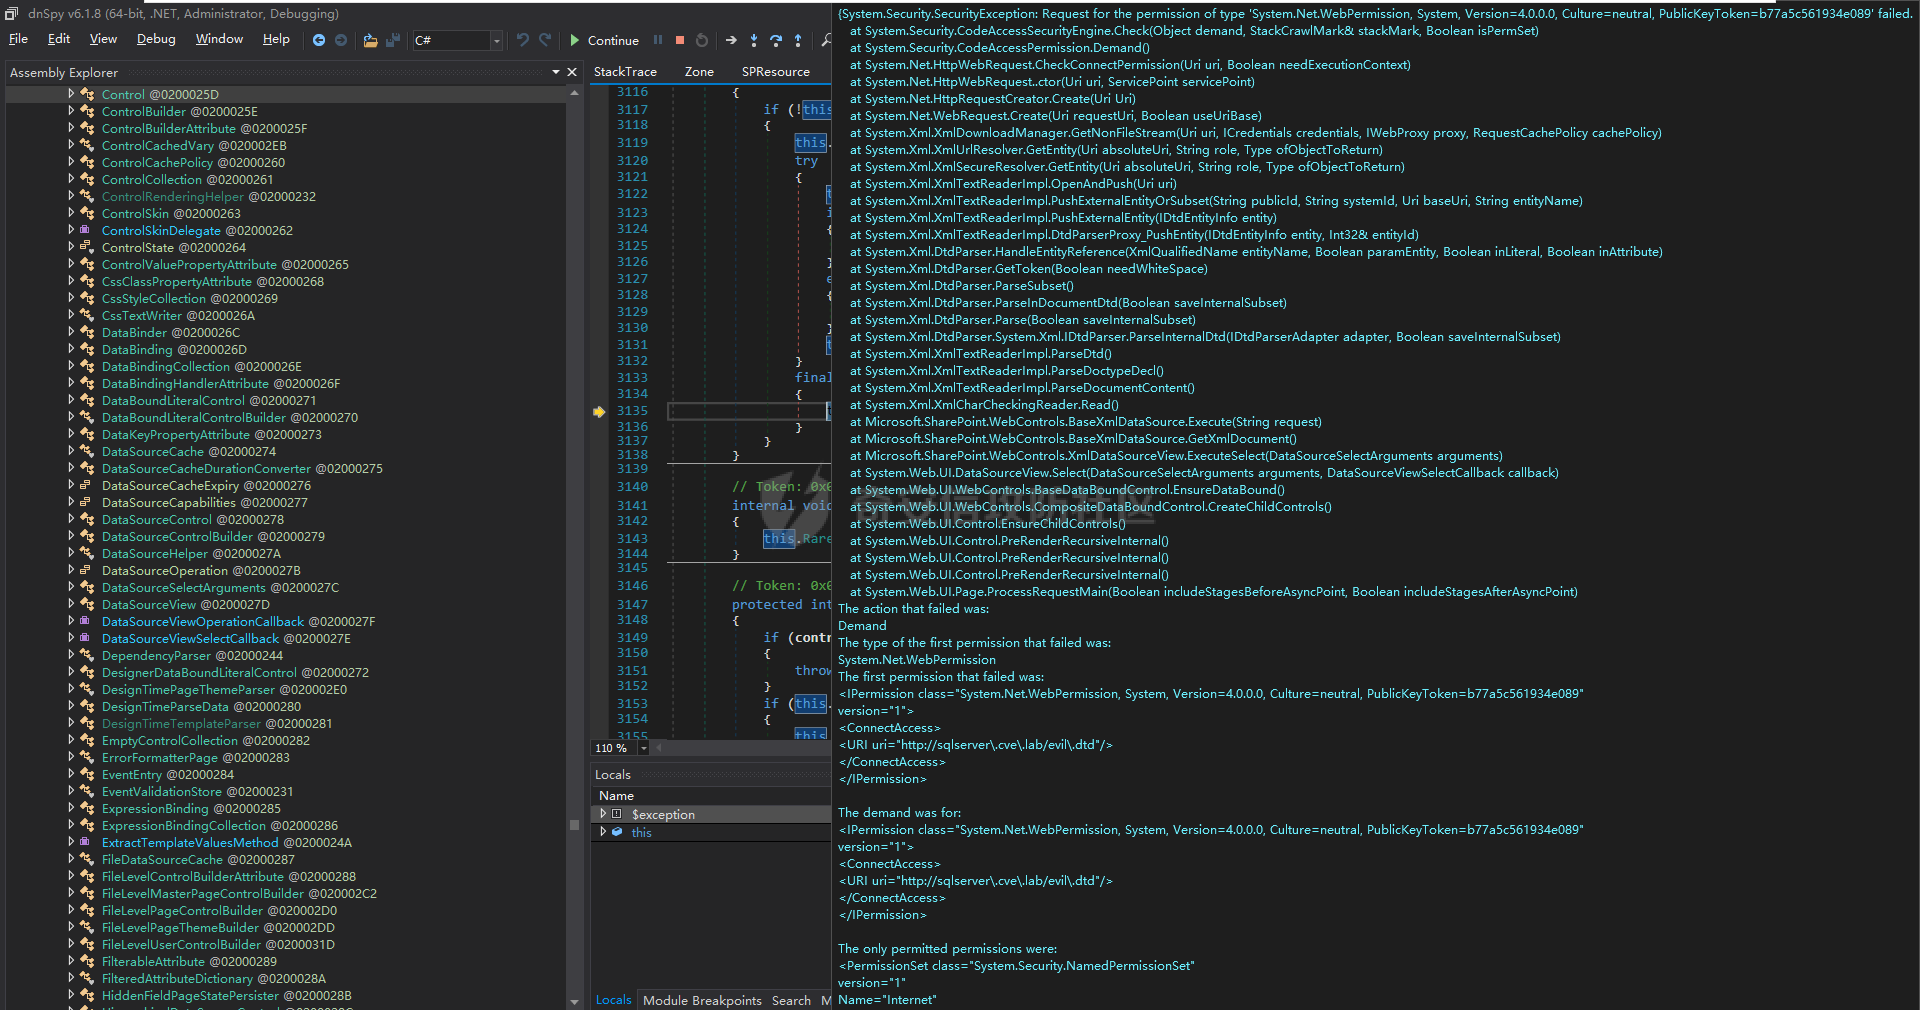Click the Step Out icon
This screenshot has width=1920, height=1010.
pos(798,40)
